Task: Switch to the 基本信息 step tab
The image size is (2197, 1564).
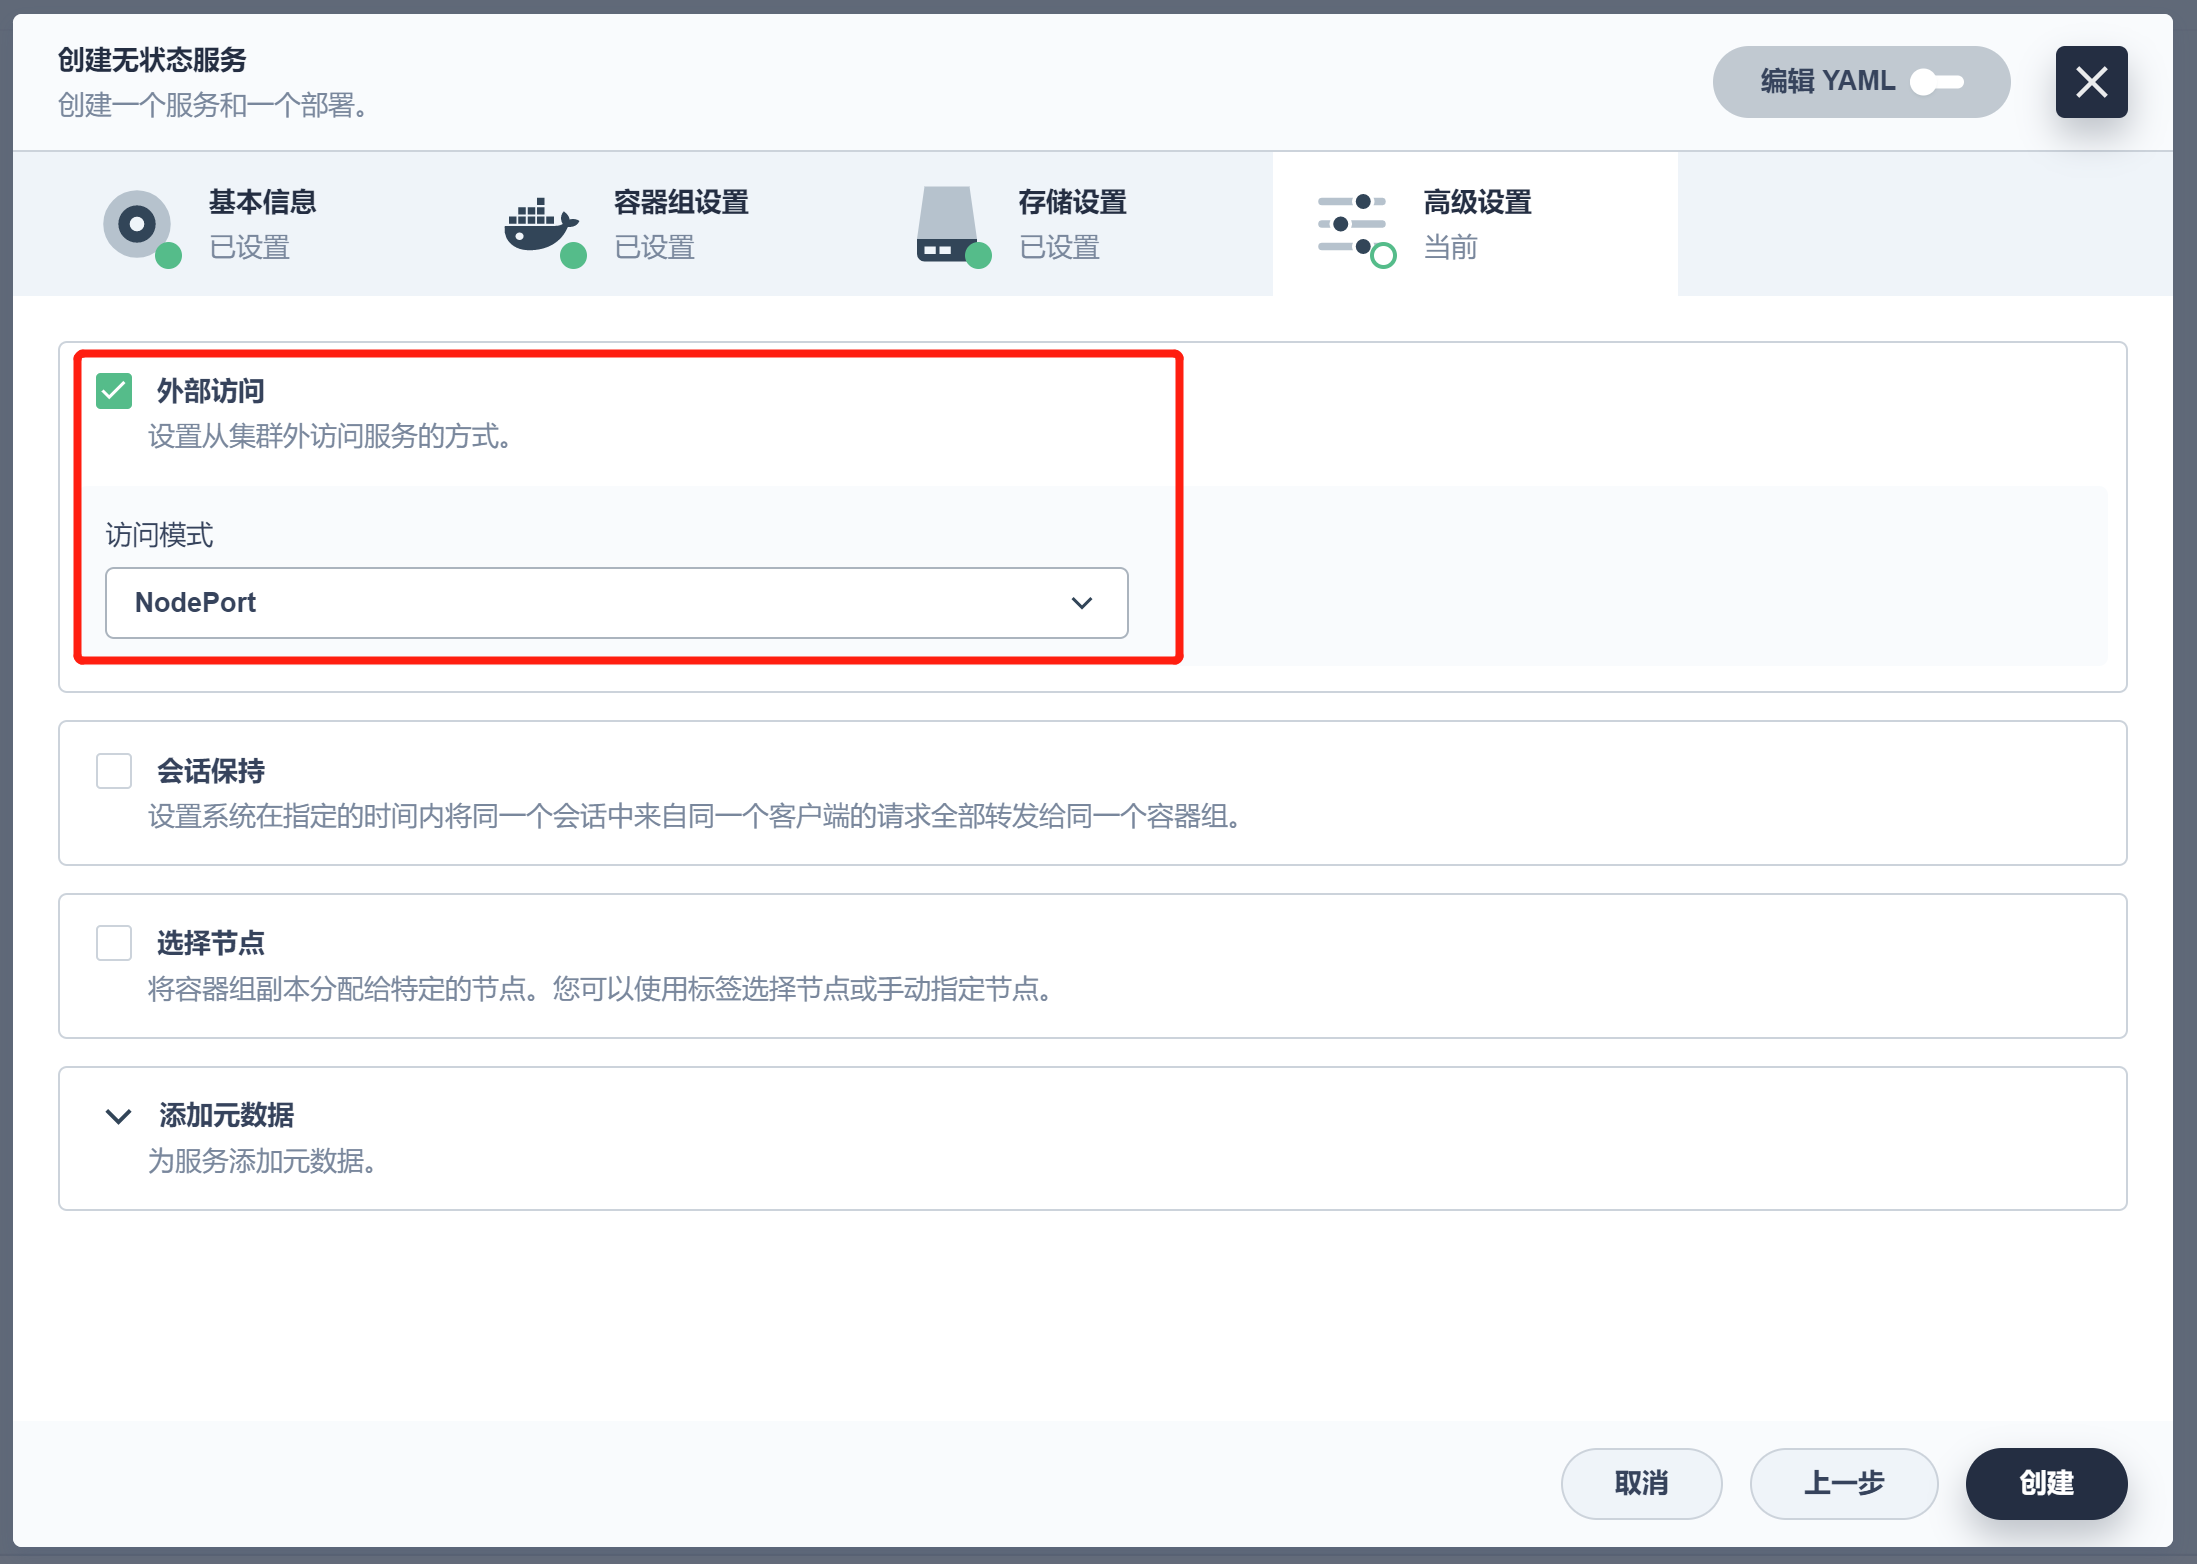Action: [x=262, y=203]
